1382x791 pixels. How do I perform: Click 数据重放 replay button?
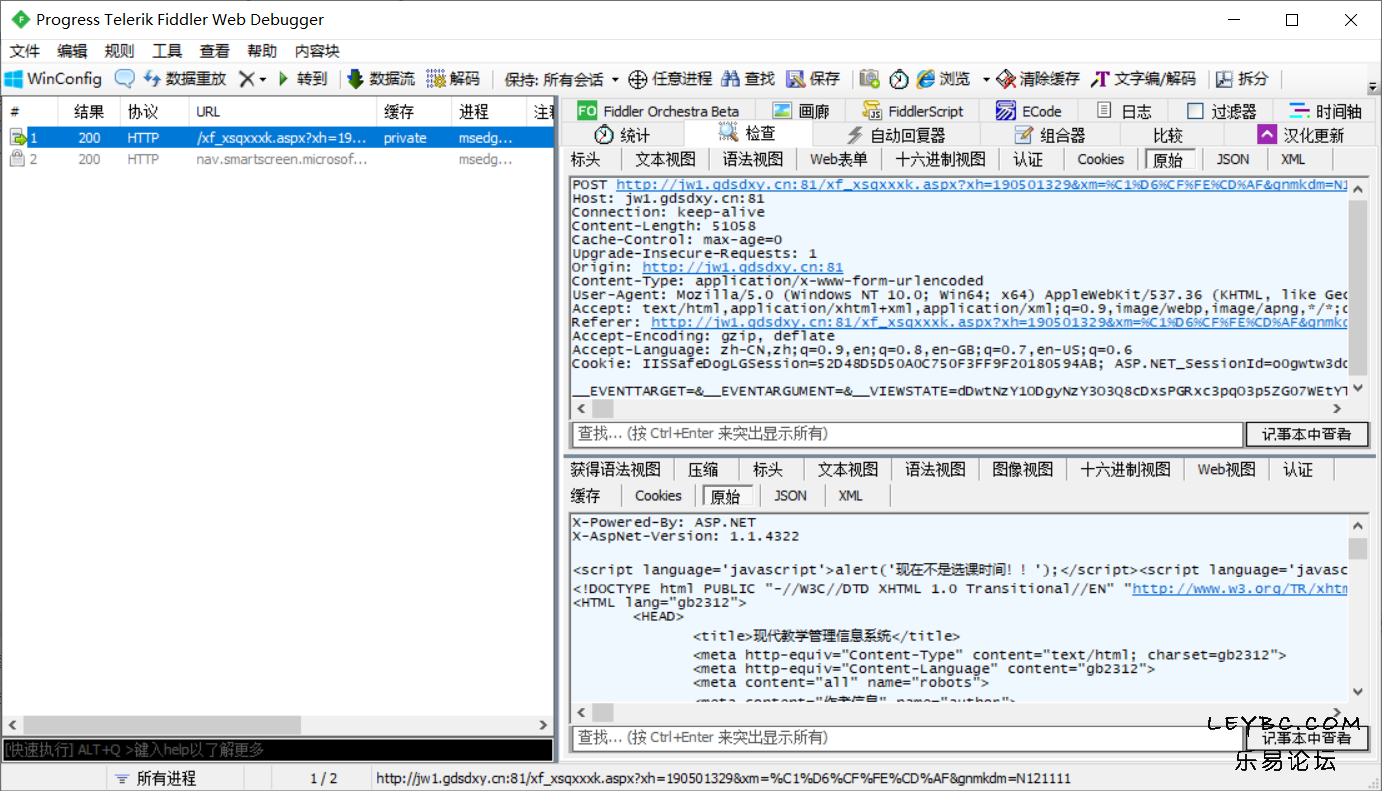185,78
